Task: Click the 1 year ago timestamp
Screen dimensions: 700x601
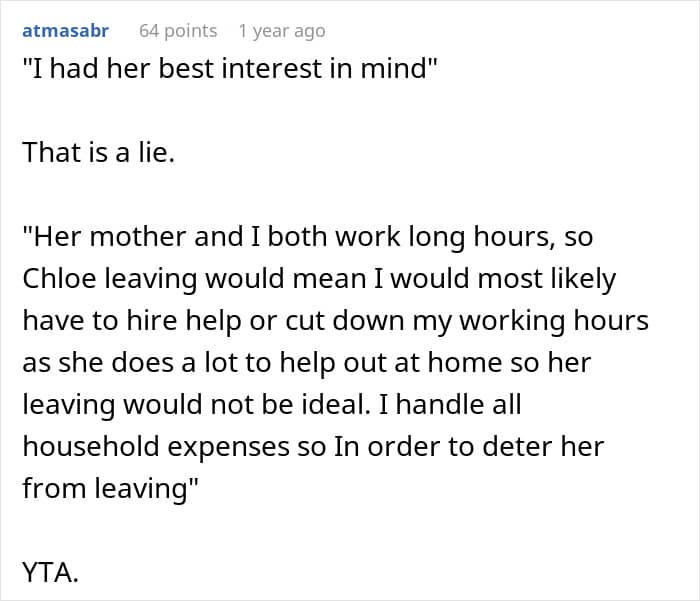Action: pos(281,31)
